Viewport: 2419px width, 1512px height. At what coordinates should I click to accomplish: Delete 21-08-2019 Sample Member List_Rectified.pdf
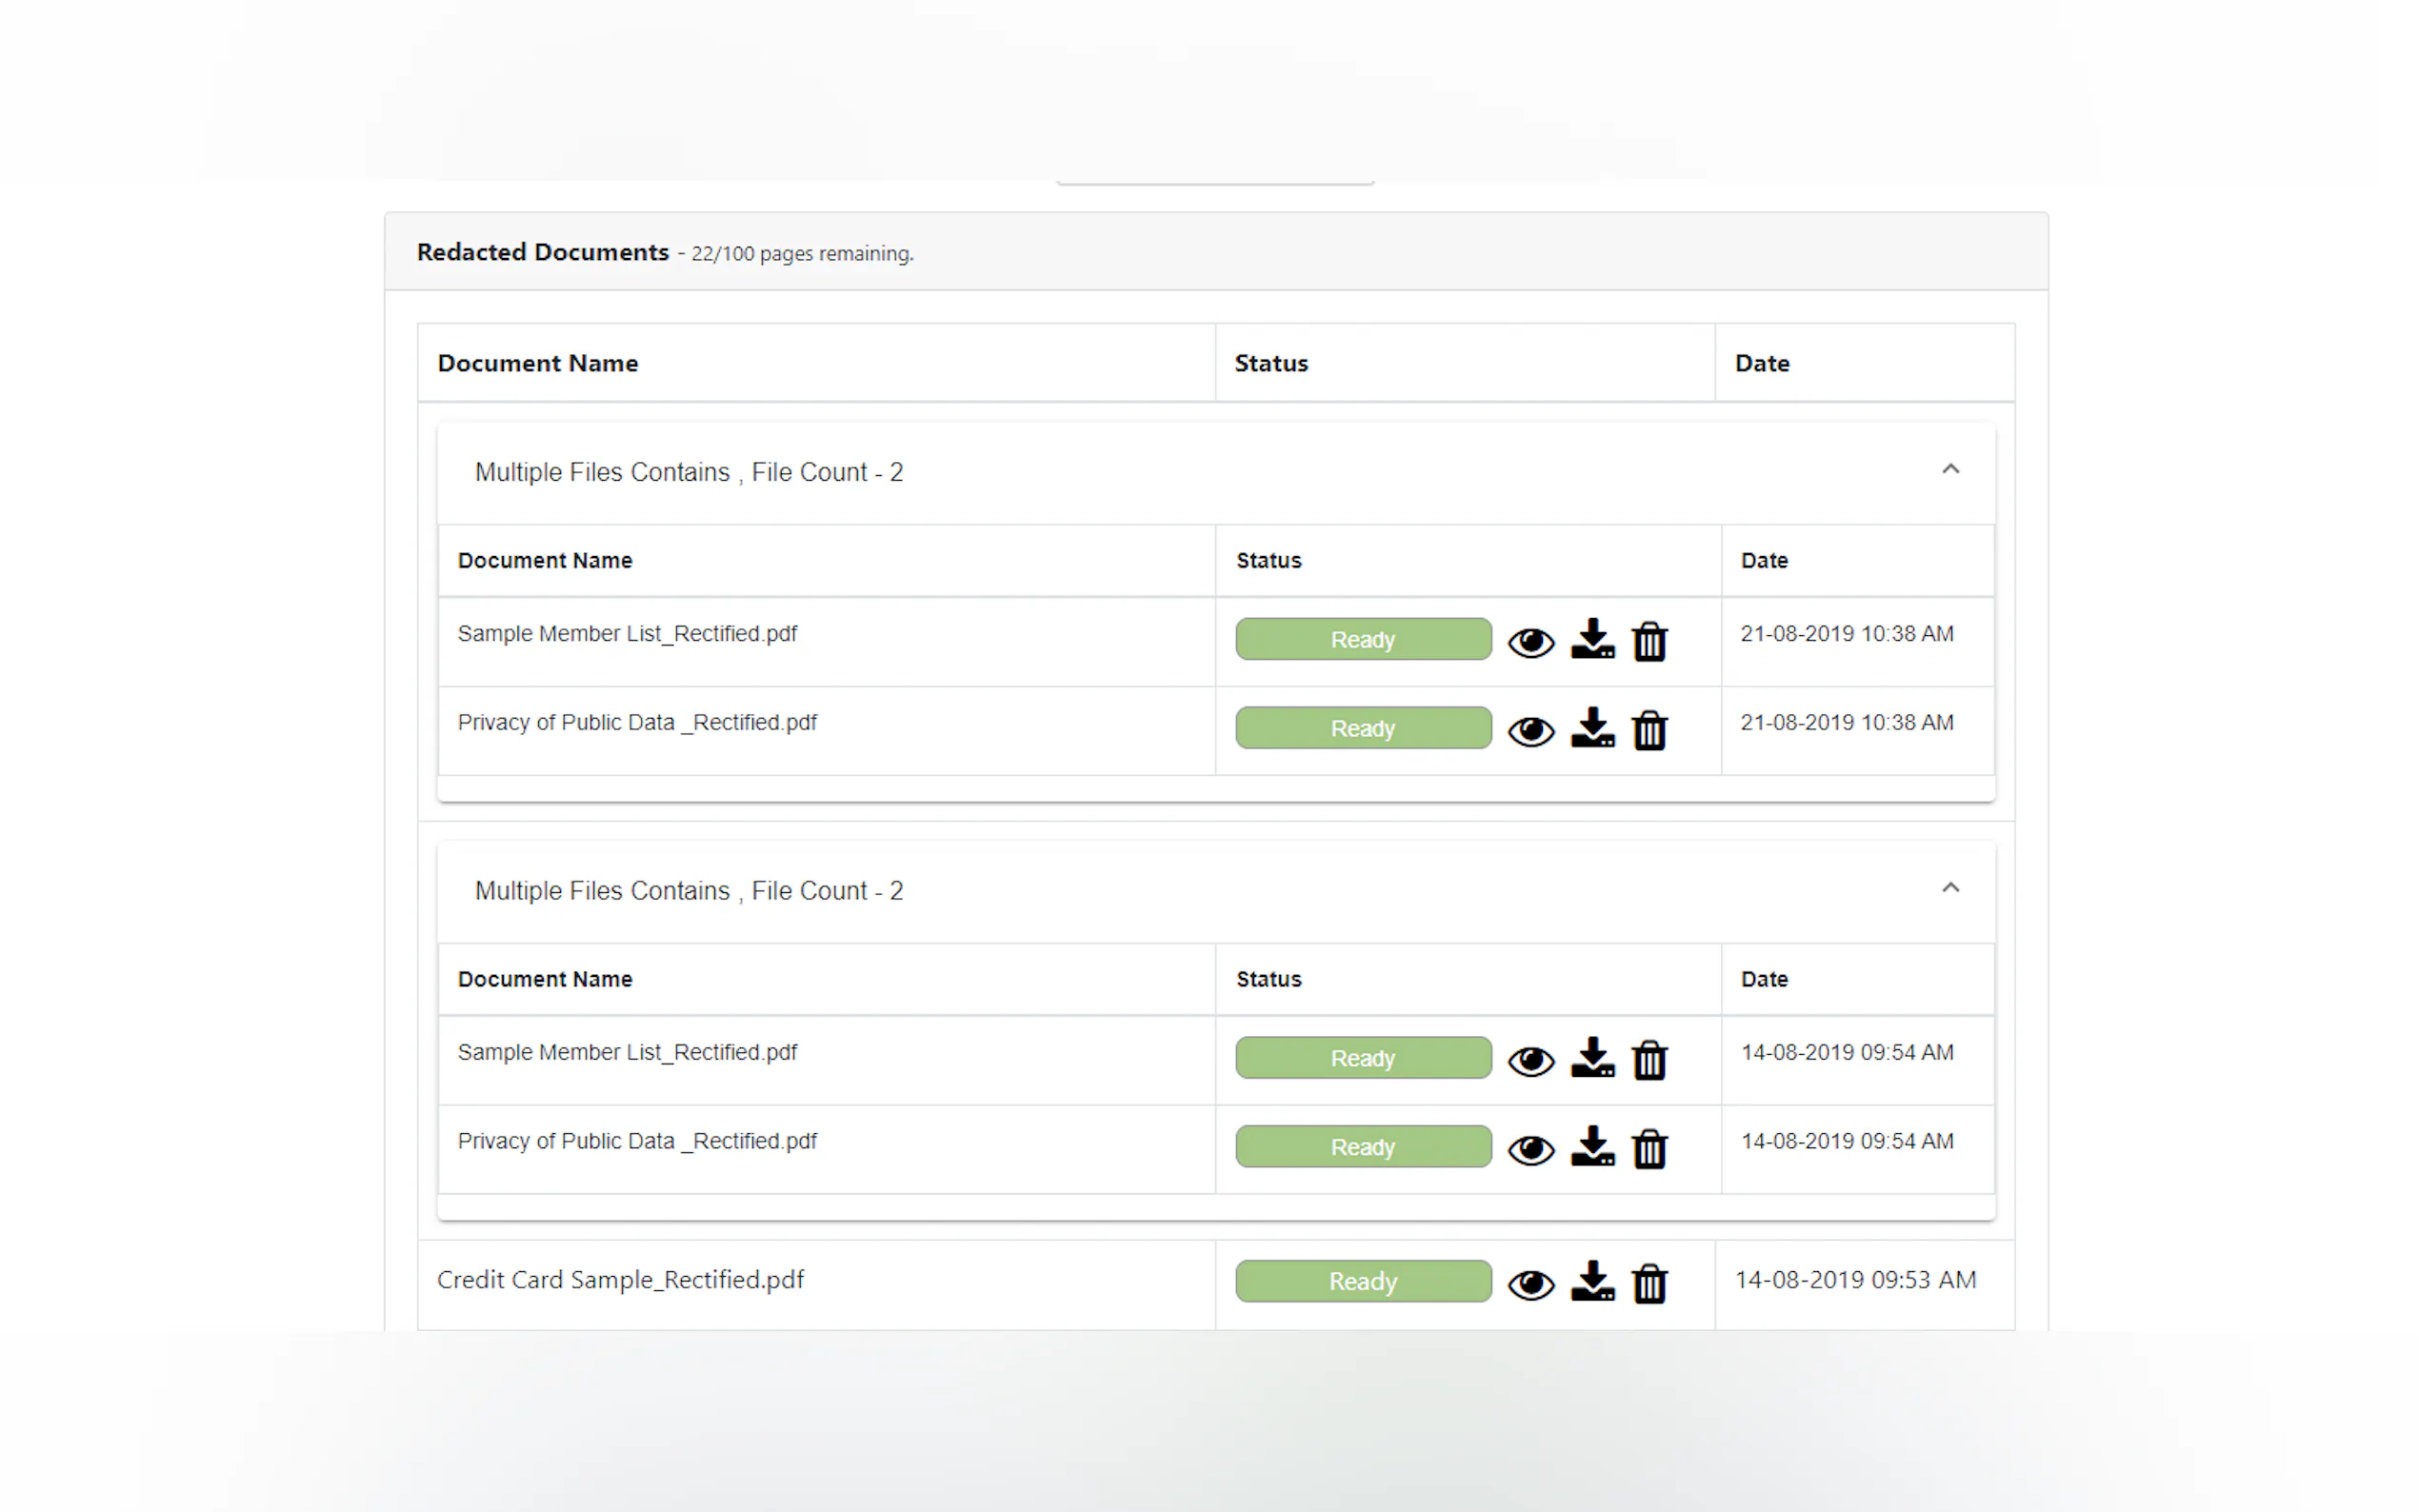point(1649,641)
